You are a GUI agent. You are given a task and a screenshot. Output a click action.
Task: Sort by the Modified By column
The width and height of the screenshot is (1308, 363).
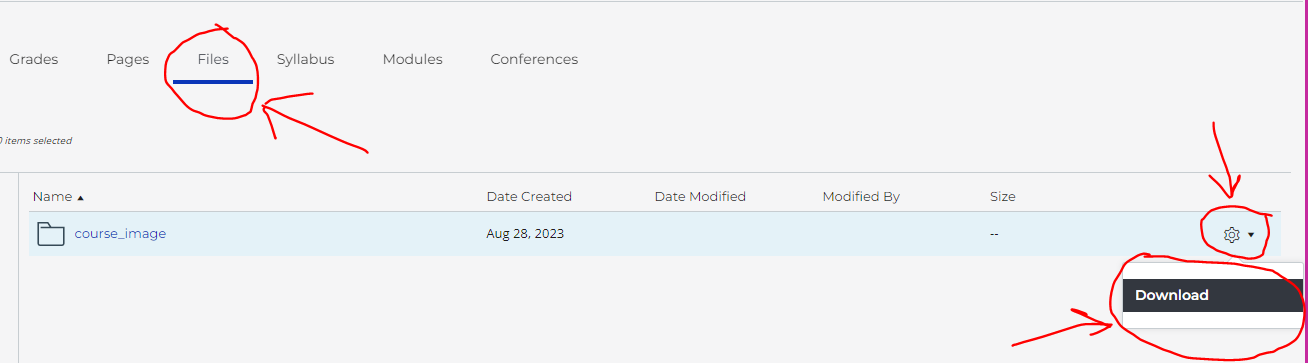pyautogui.click(x=861, y=197)
